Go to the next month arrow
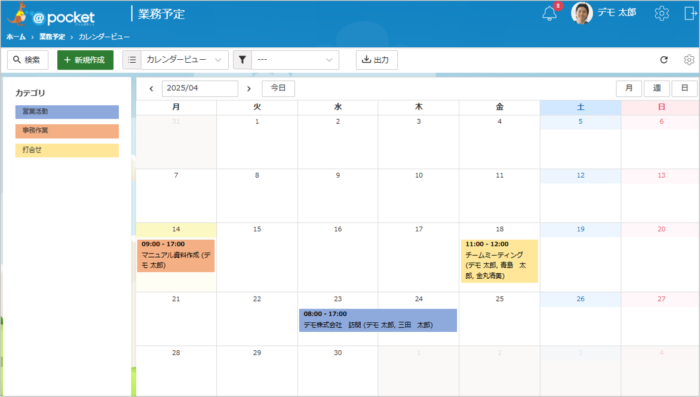Screen dimensions: 700x397 249,88
